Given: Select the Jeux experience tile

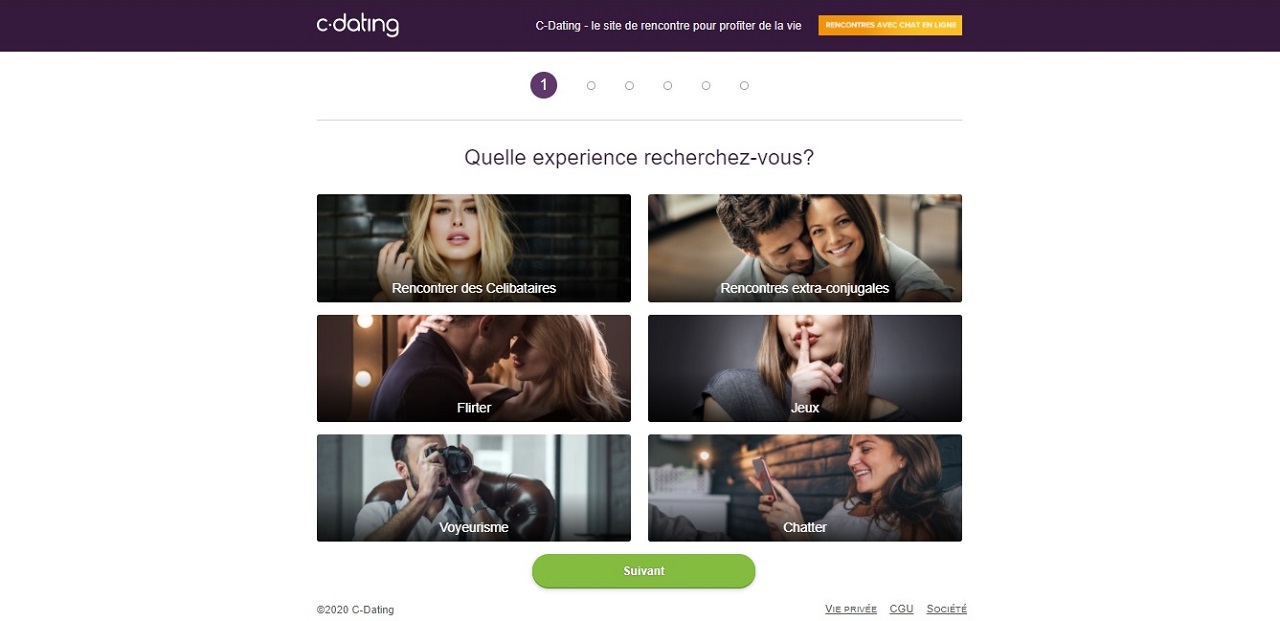Looking at the screenshot, I should click(x=805, y=368).
